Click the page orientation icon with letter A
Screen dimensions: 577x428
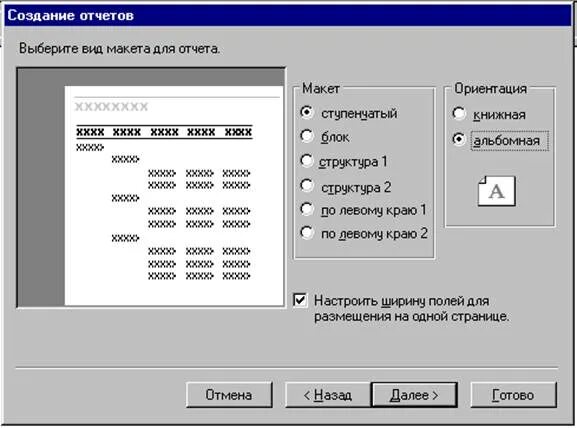coord(496,191)
